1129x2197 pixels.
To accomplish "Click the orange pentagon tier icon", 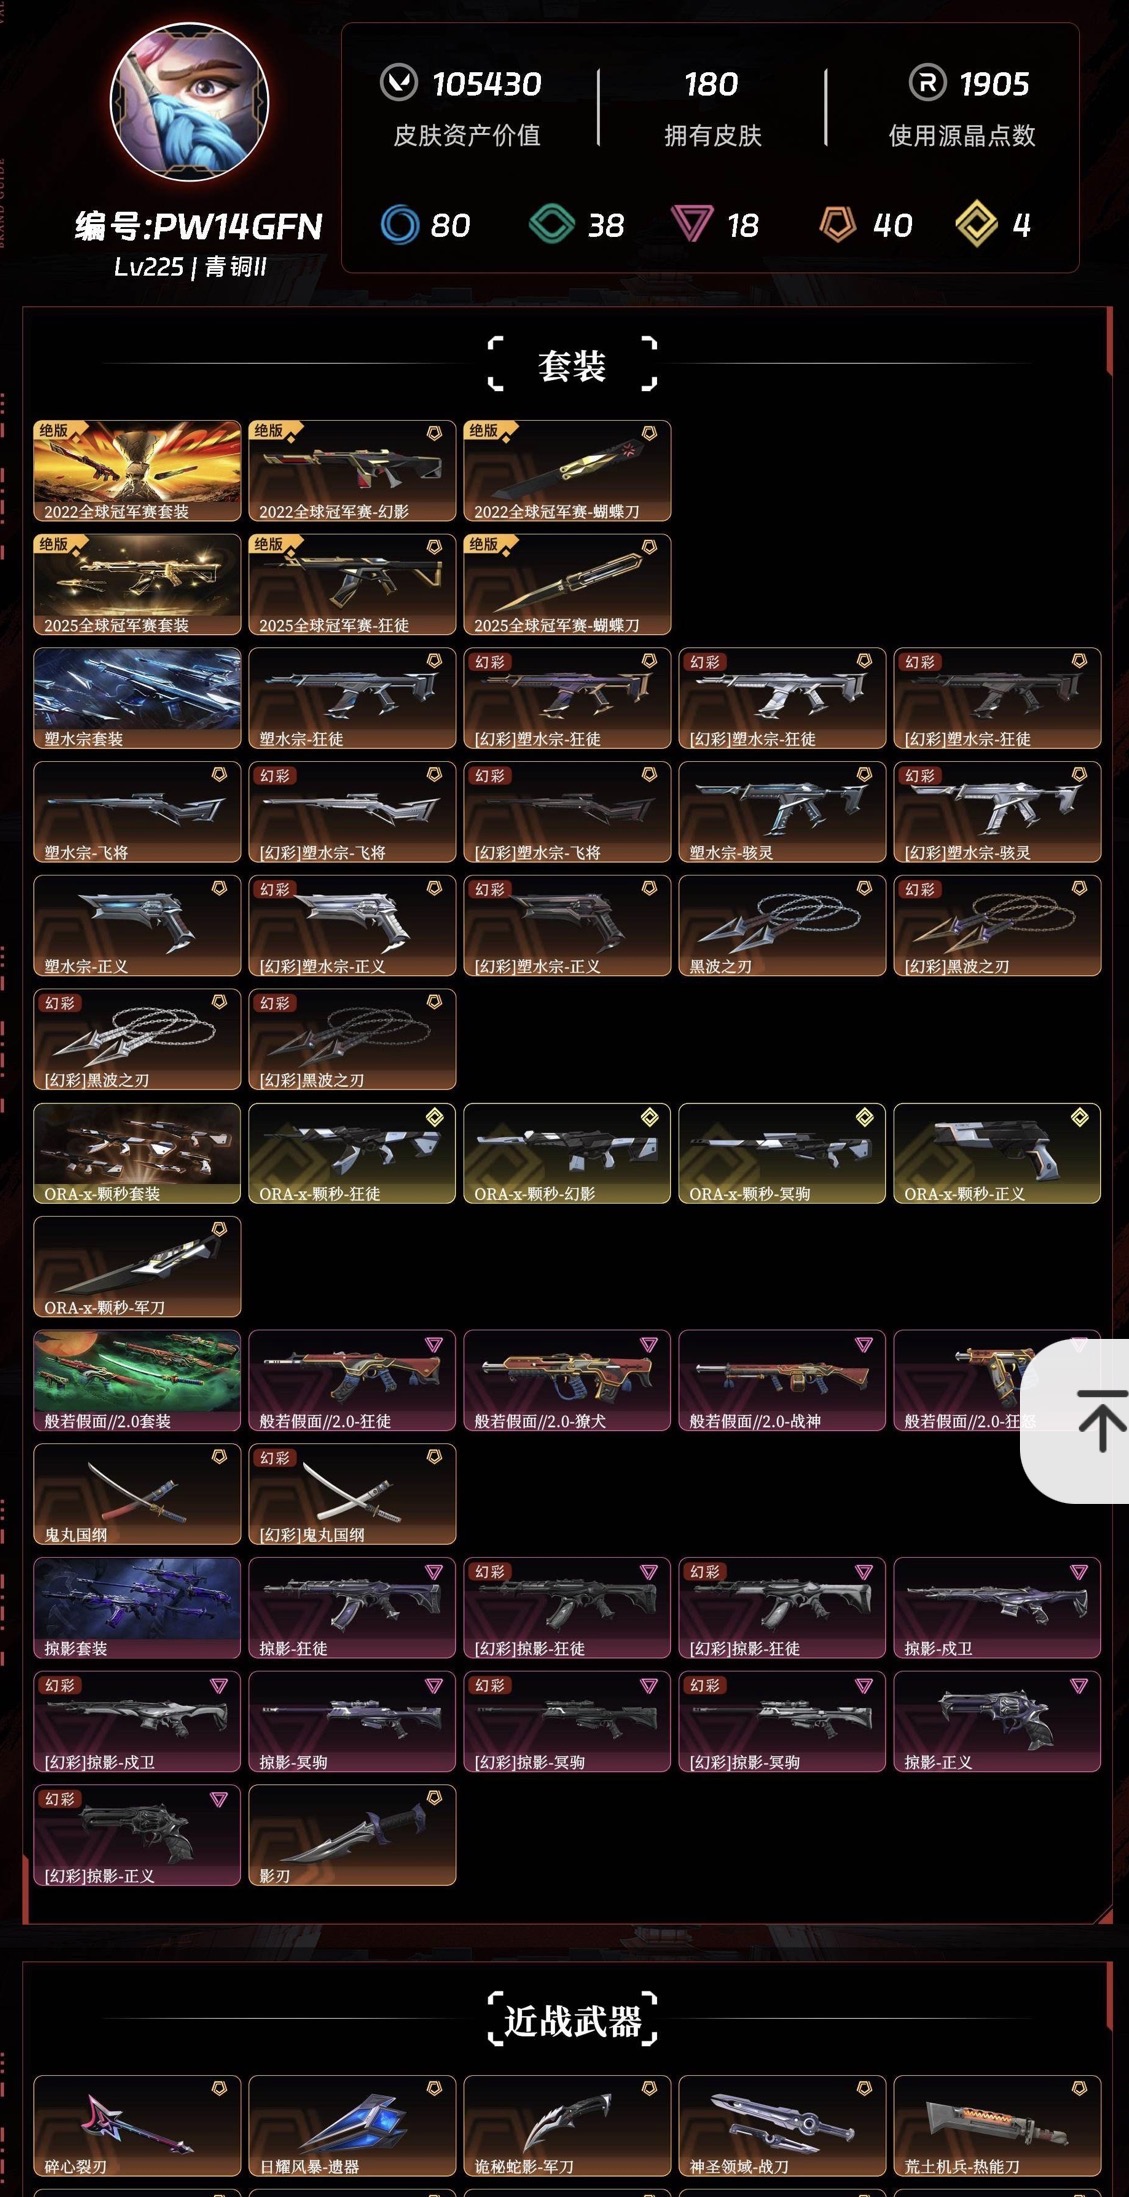I will coord(838,224).
